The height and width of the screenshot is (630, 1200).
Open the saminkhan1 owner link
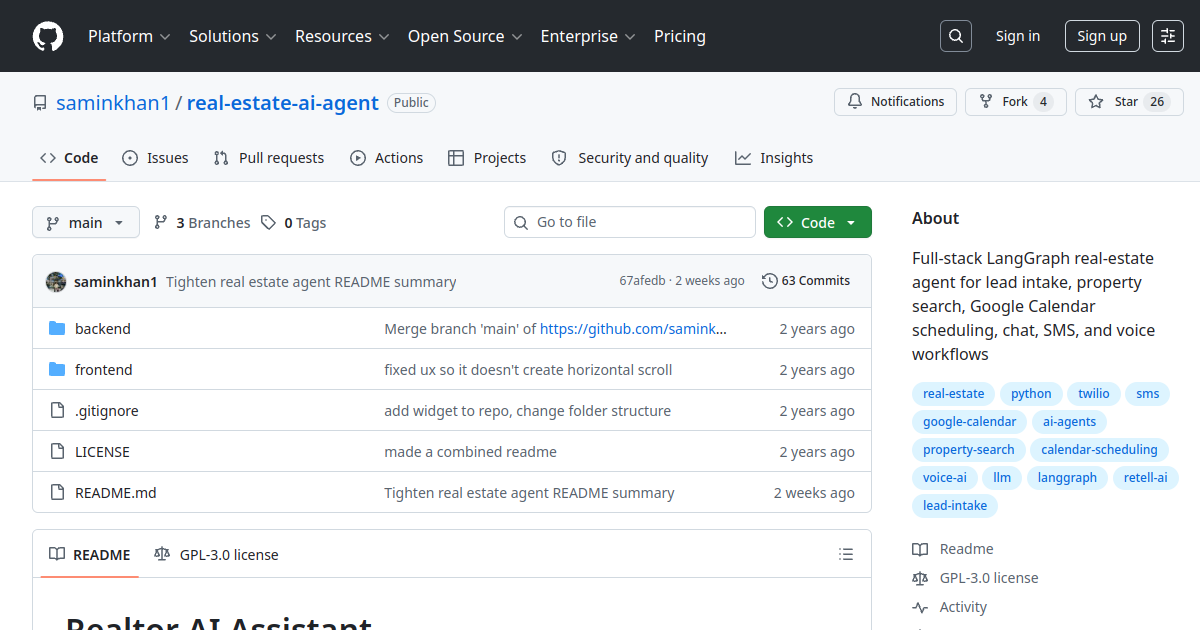pos(113,103)
